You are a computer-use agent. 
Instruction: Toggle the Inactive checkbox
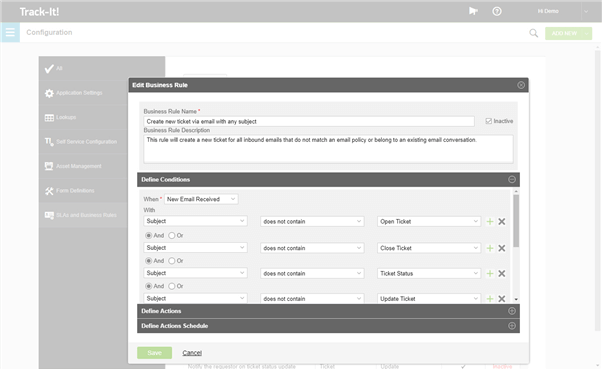[x=488, y=121]
